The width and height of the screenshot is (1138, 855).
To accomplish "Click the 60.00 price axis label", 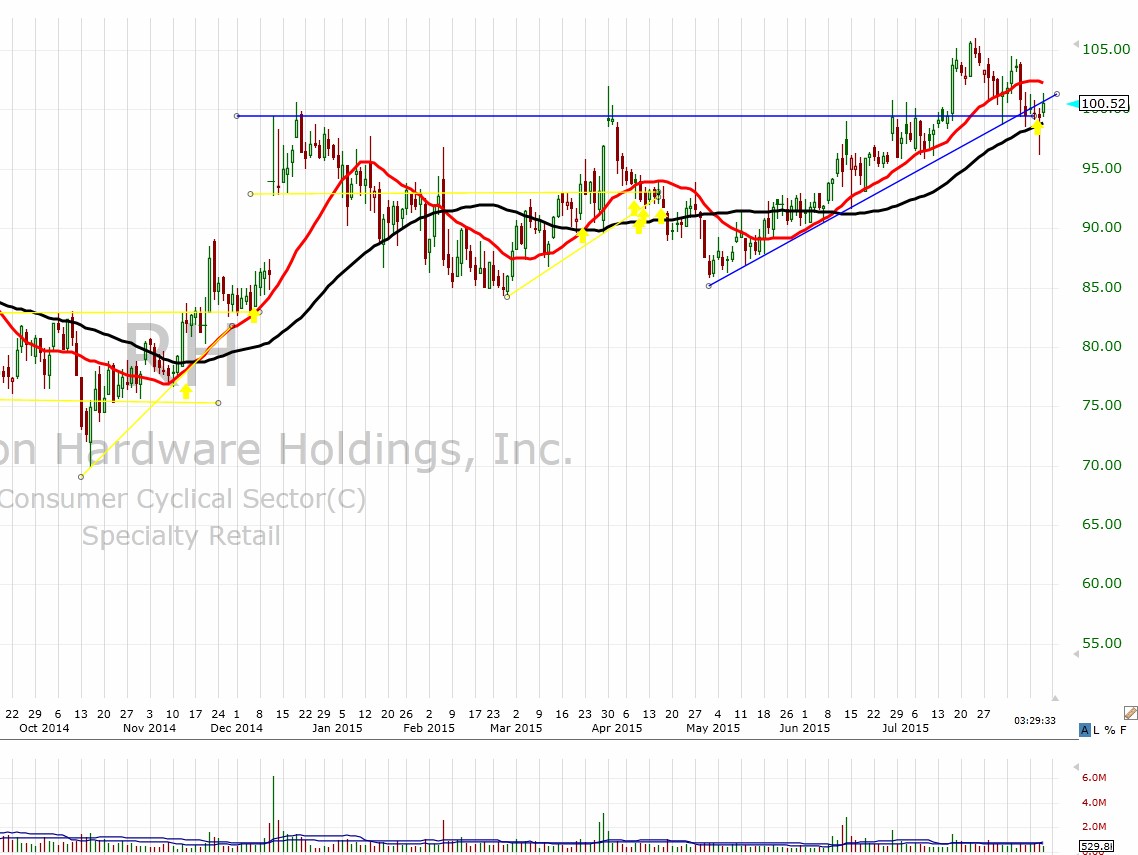I will pyautogui.click(x=1102, y=584).
